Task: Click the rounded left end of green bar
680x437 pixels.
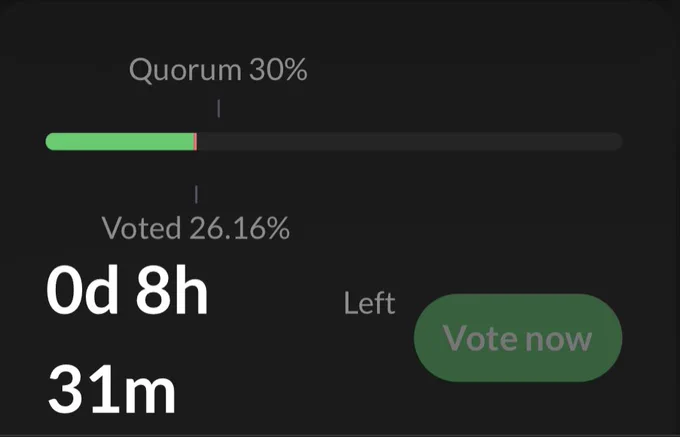Action: pos(52,142)
